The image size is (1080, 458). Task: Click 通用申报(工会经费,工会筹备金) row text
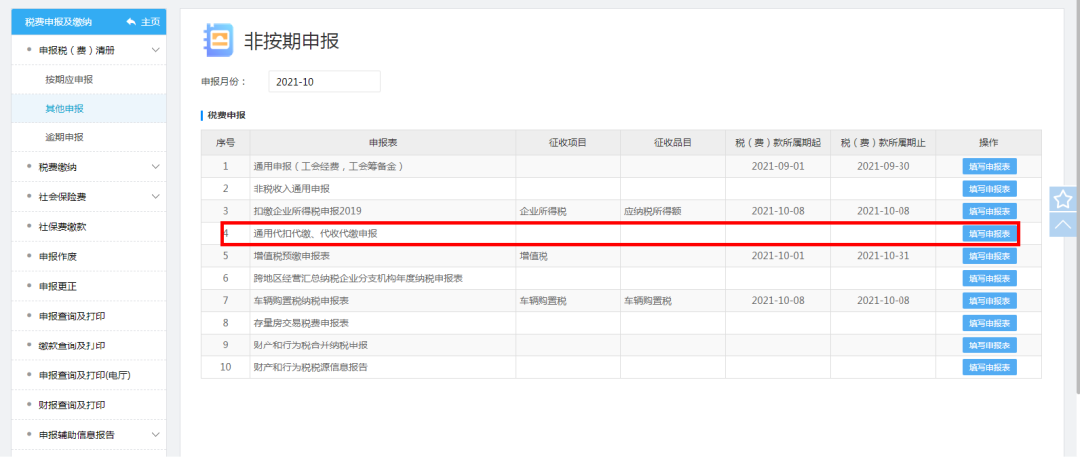pos(327,167)
